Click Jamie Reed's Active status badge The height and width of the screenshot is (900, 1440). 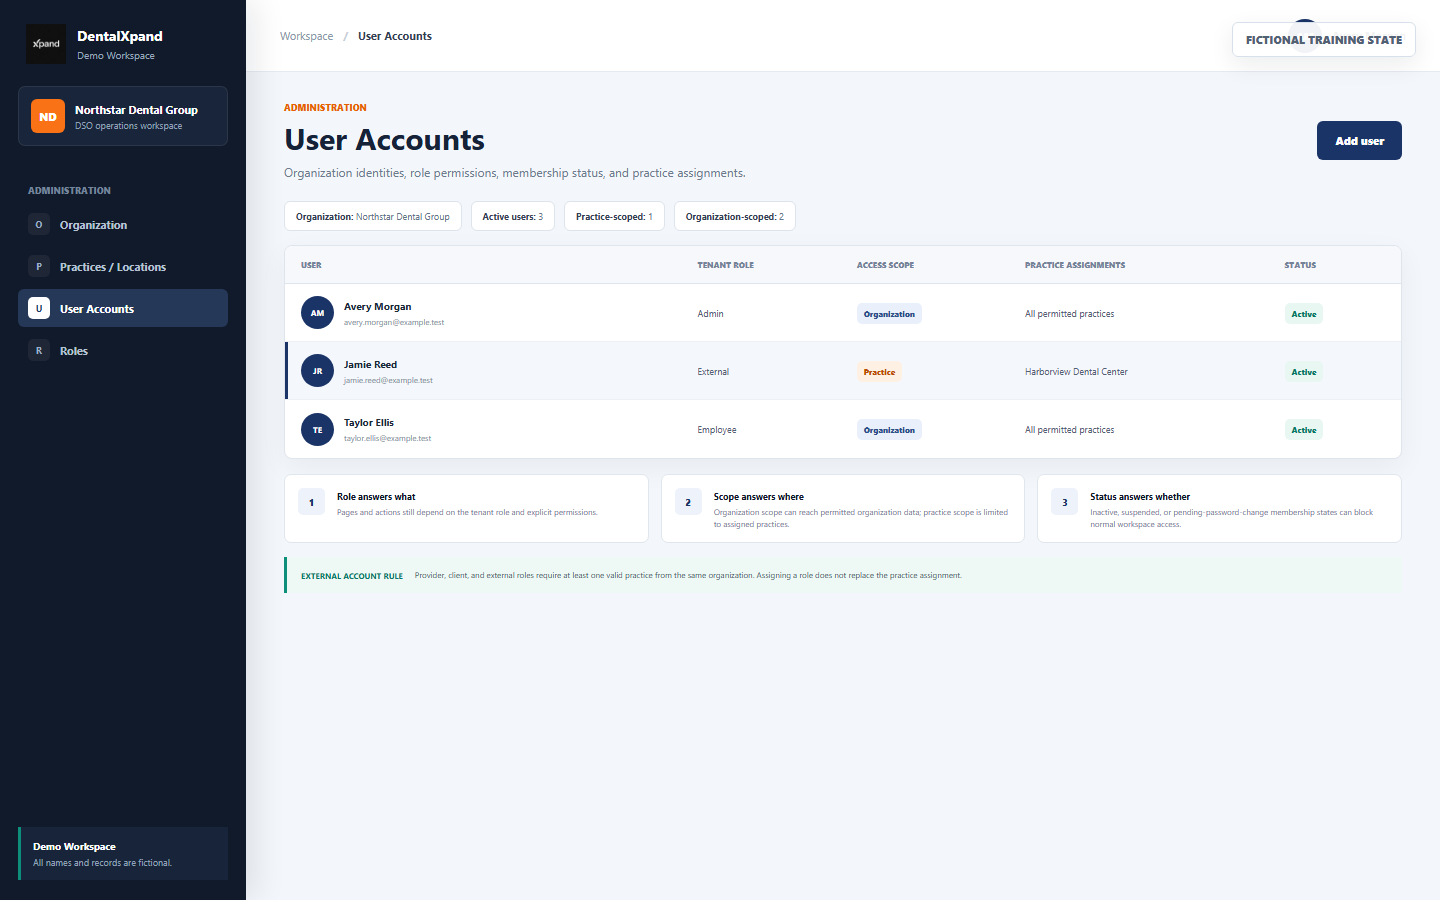pos(1303,372)
